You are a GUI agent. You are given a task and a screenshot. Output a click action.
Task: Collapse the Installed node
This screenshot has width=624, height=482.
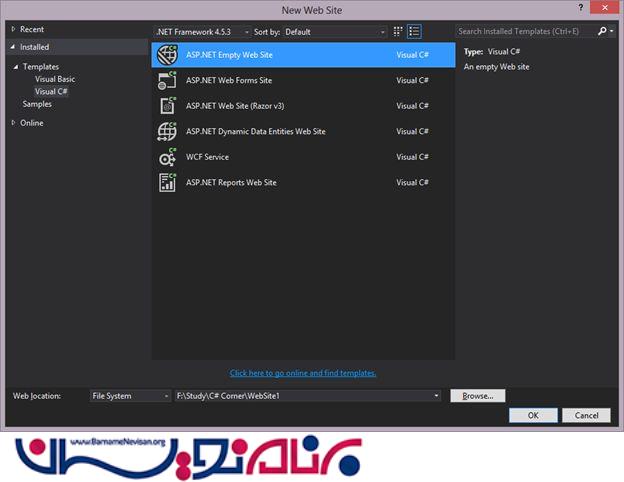(x=13, y=47)
